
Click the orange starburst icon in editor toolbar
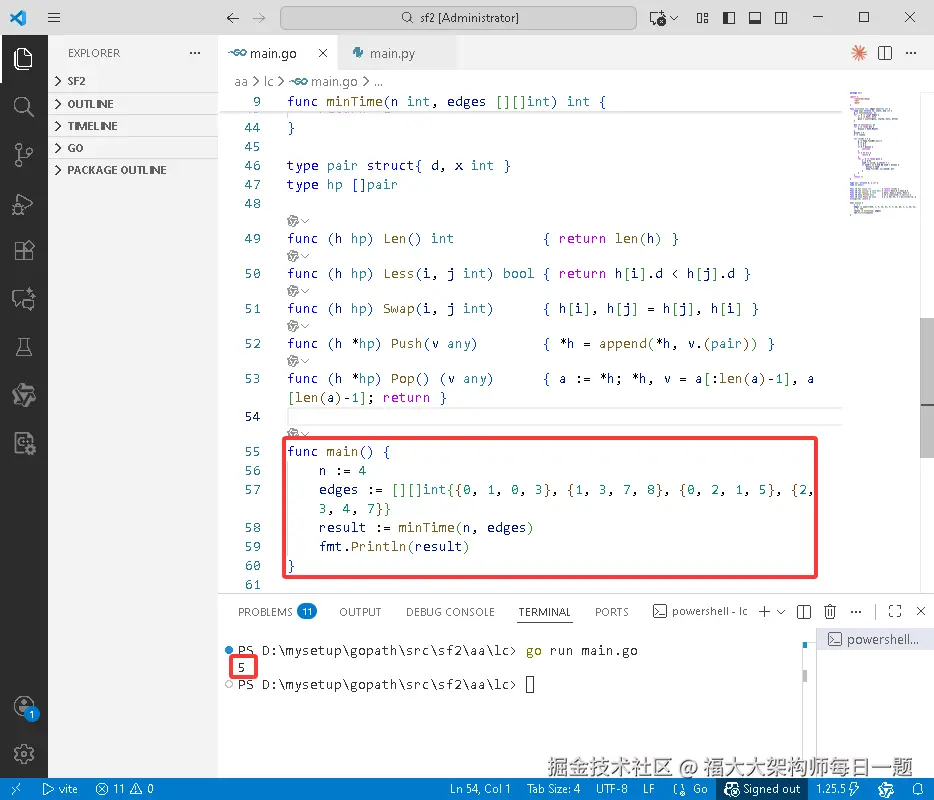click(x=859, y=53)
